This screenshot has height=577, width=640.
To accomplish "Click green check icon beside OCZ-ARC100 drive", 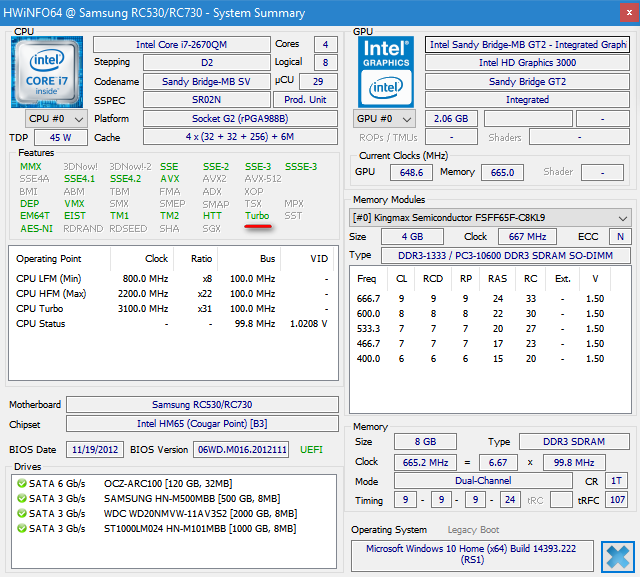I will pyautogui.click(x=22, y=484).
